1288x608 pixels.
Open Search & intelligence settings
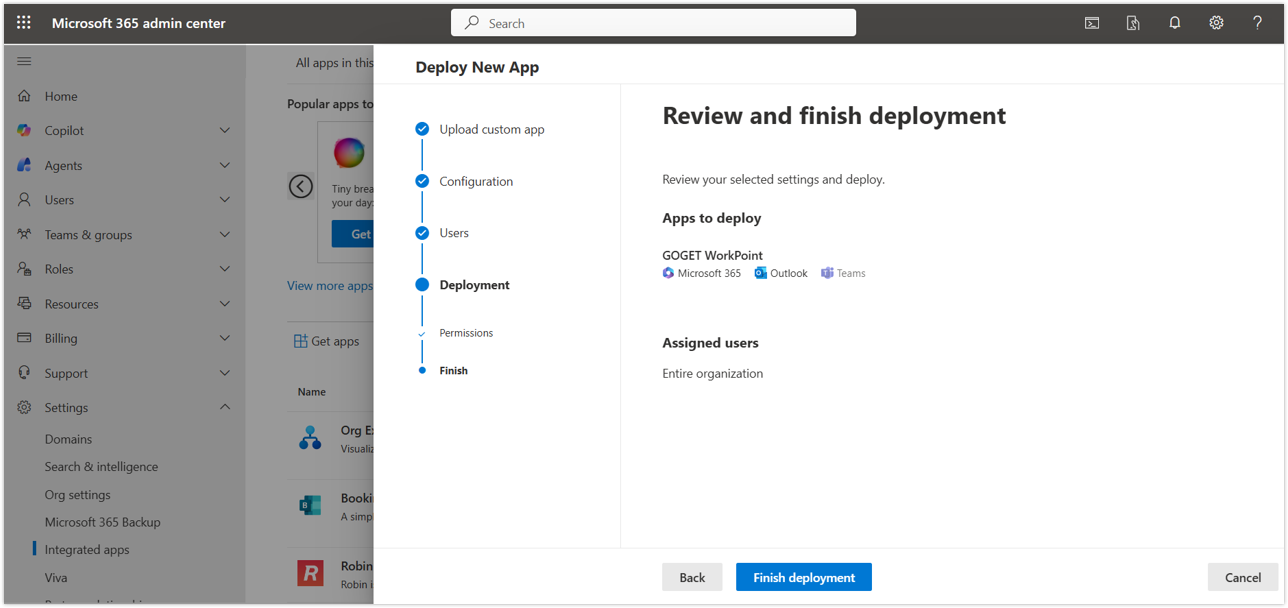(x=101, y=466)
